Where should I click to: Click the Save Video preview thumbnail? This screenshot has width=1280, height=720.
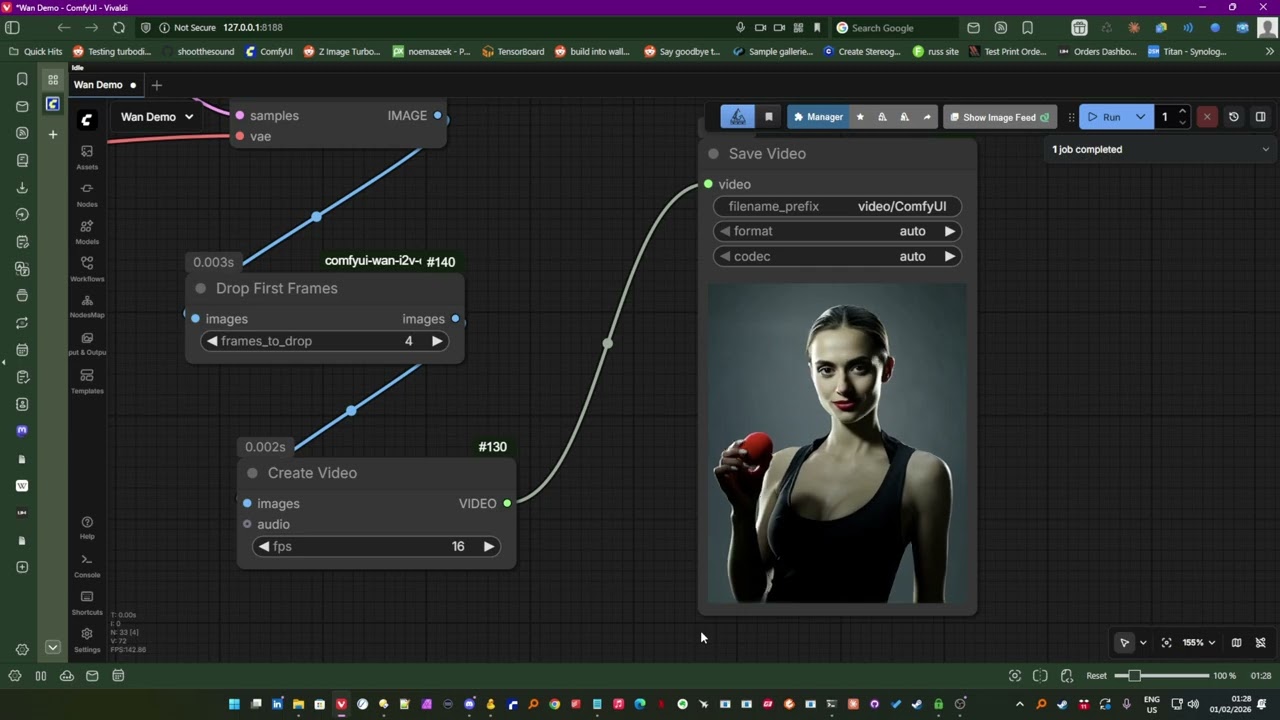pos(837,444)
